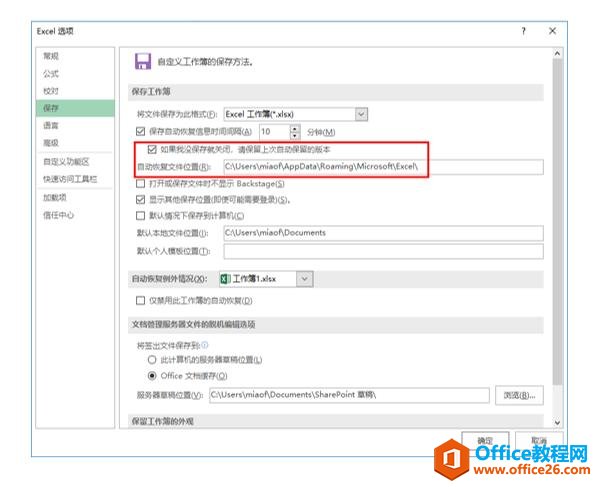Select 此计算机的服务器草稿位置 radio option
The image size is (597, 487).
tap(152, 359)
